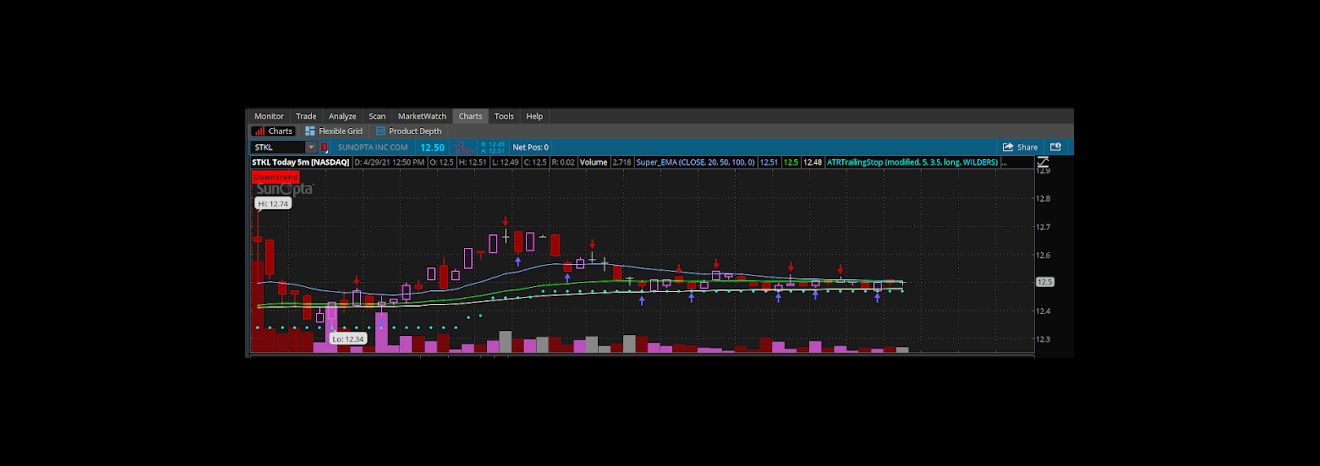Open the Monitor tab

pos(268,116)
